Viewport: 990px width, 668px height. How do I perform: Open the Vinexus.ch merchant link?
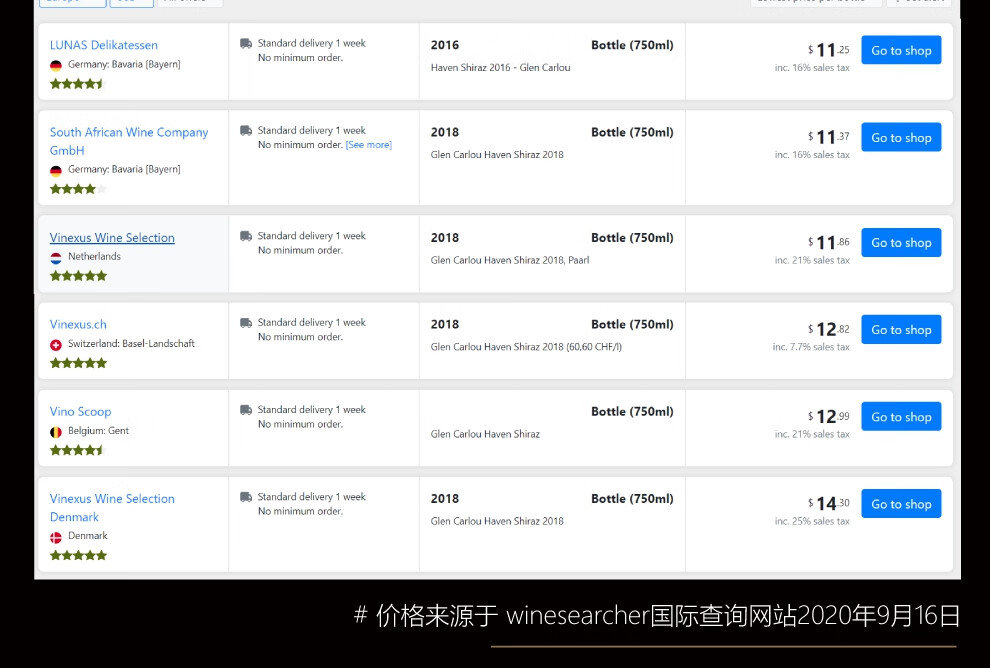(x=78, y=324)
